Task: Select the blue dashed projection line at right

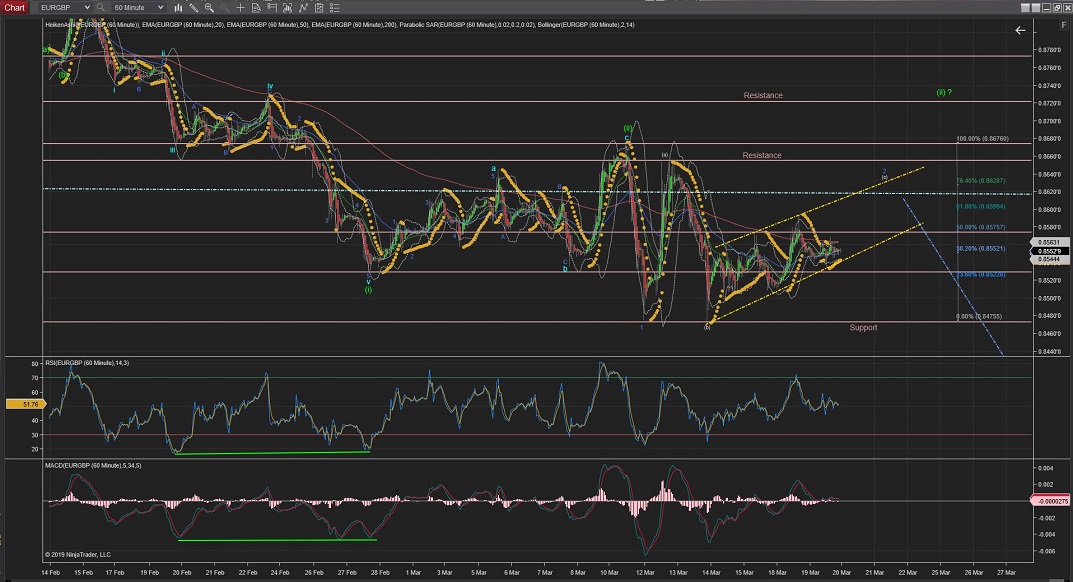Action: tap(953, 277)
